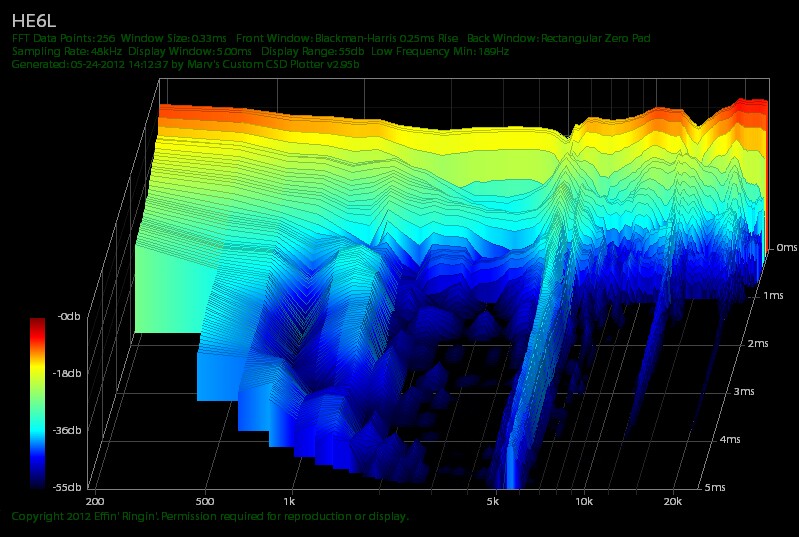Click the 3ms time axis label
This screenshot has height=537, width=799.
743,392
